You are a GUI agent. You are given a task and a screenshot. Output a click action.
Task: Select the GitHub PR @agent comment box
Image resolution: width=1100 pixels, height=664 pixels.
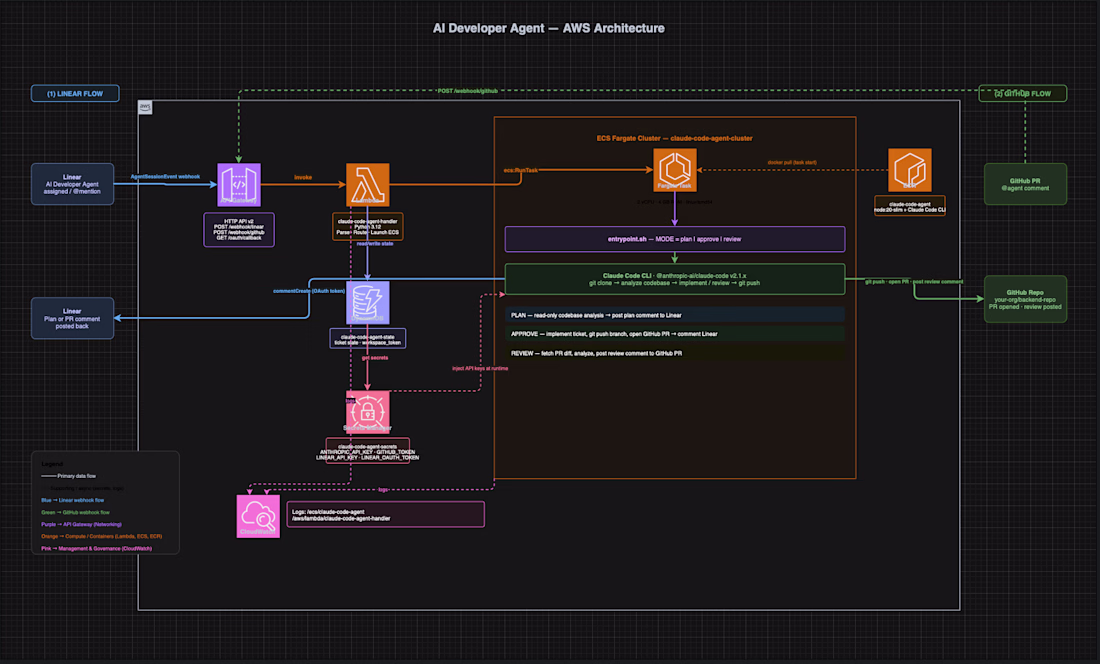pyautogui.click(x=1025, y=184)
